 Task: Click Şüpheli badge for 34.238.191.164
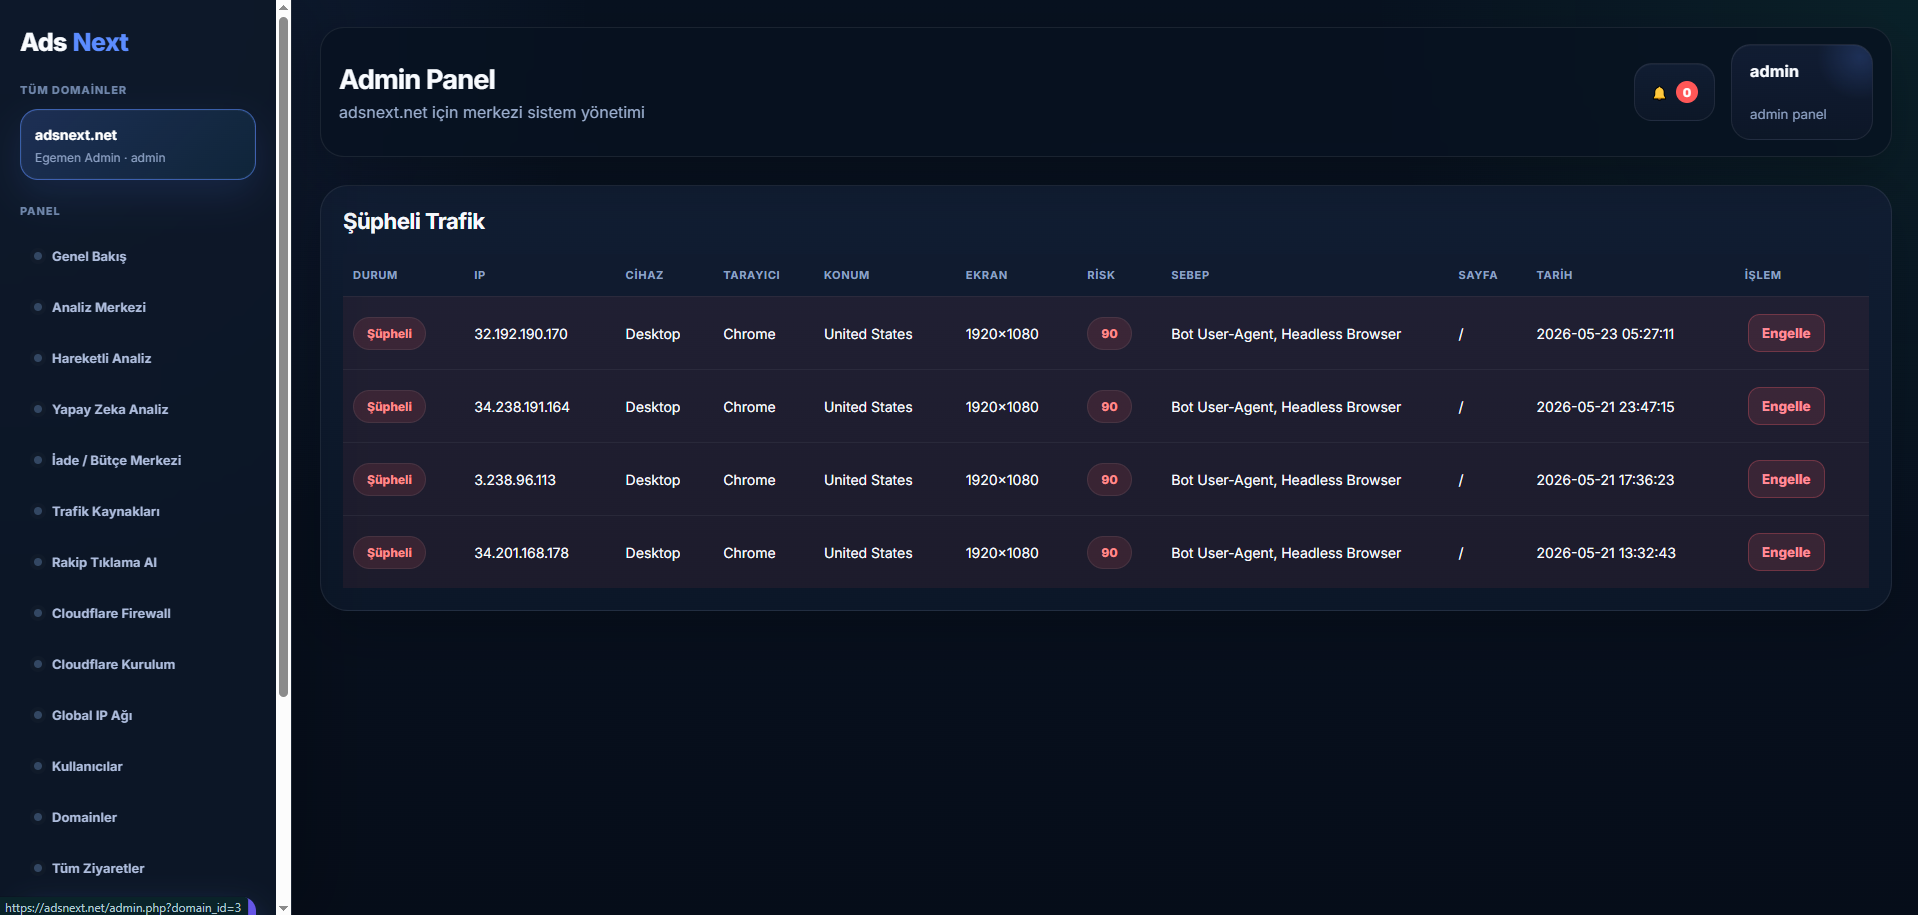click(x=389, y=406)
